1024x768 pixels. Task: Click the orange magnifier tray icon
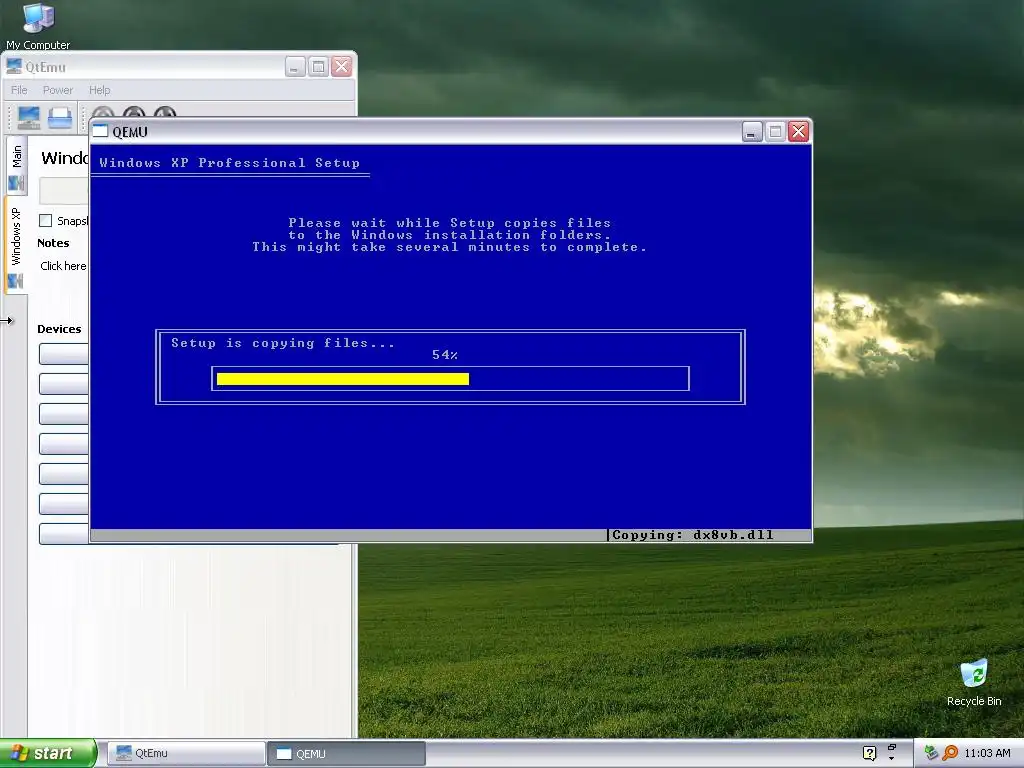950,753
